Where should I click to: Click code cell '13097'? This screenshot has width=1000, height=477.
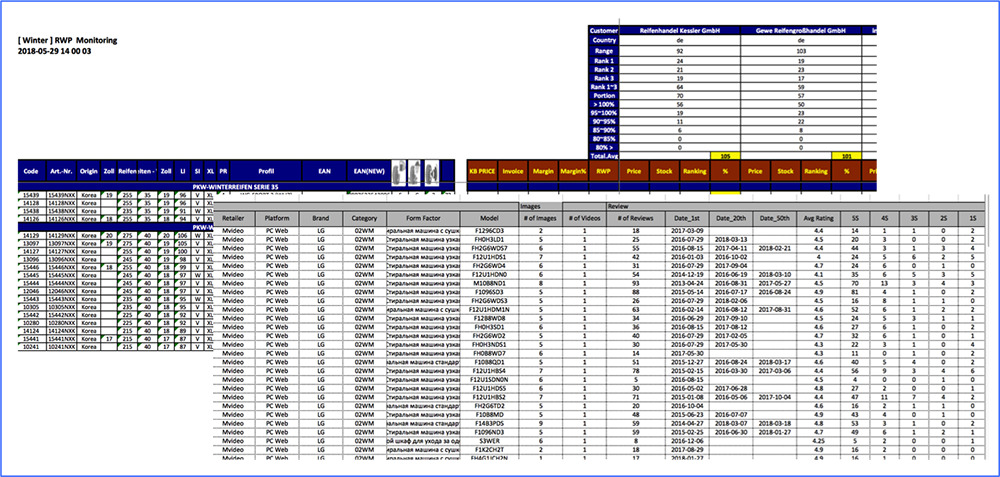(x=31, y=243)
